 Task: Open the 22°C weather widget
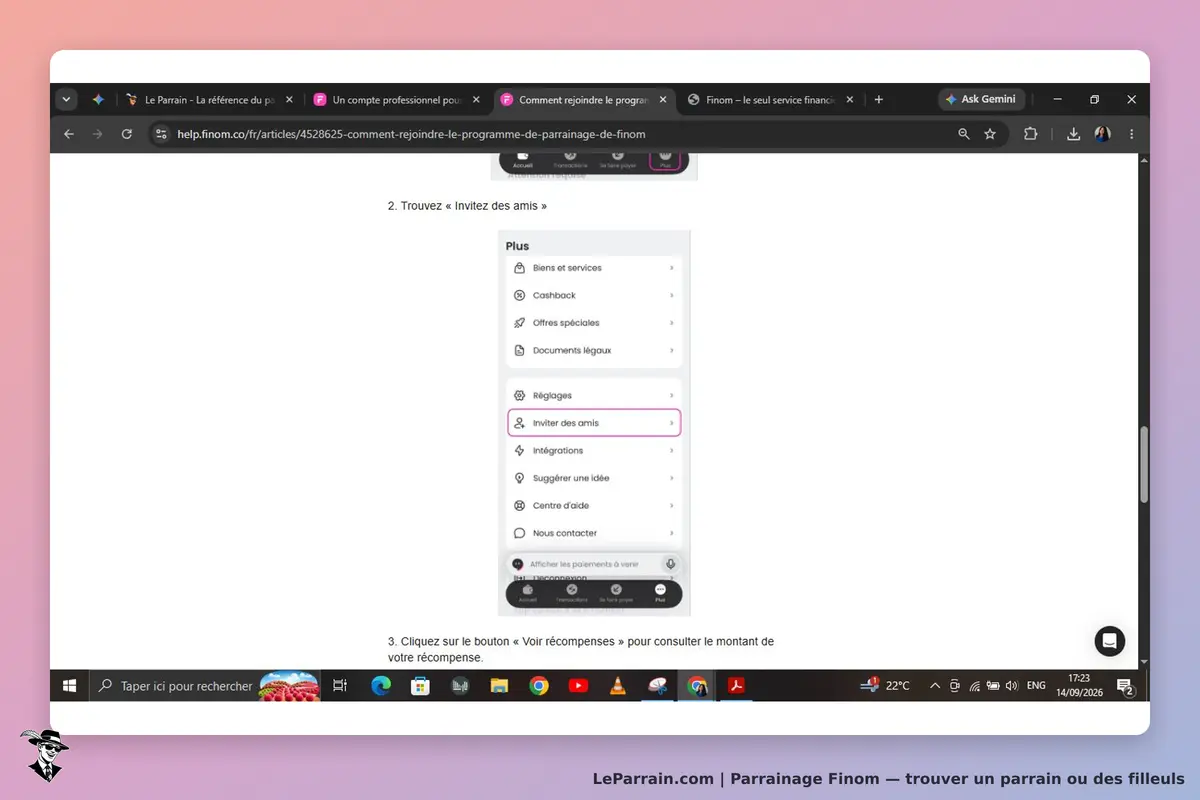click(x=885, y=686)
